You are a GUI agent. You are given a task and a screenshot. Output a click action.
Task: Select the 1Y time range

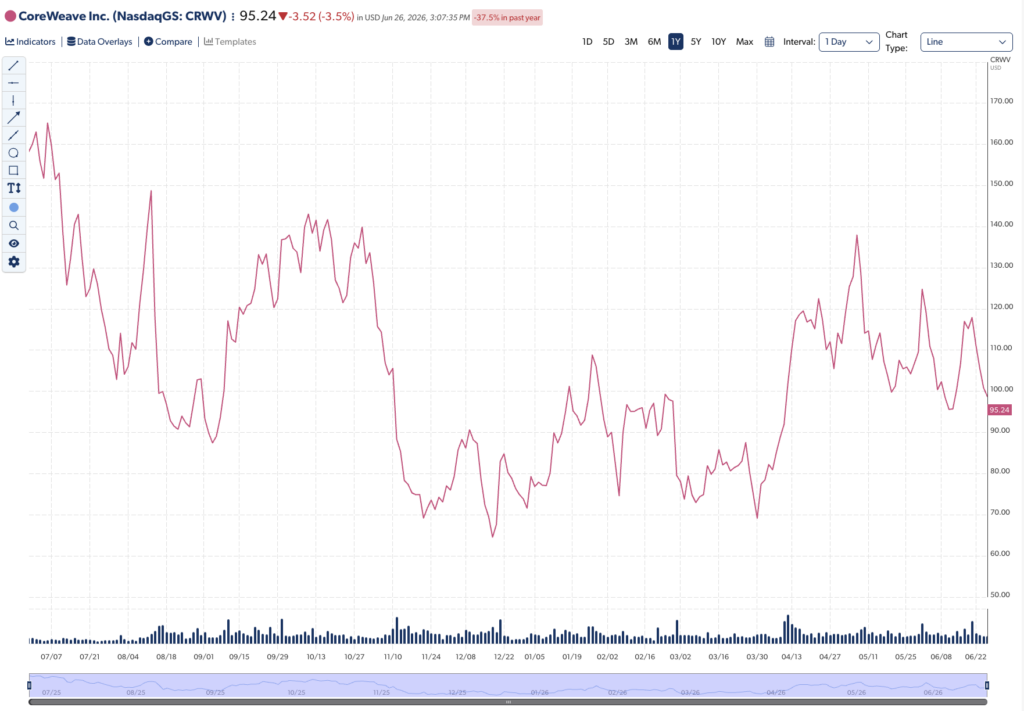coord(676,42)
